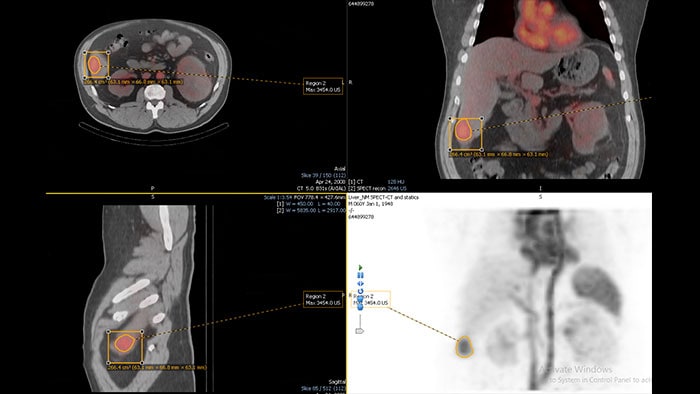This screenshot has width=700, height=394.
Task: Click the blue left-right direction arrows icon
Action: click(360, 283)
